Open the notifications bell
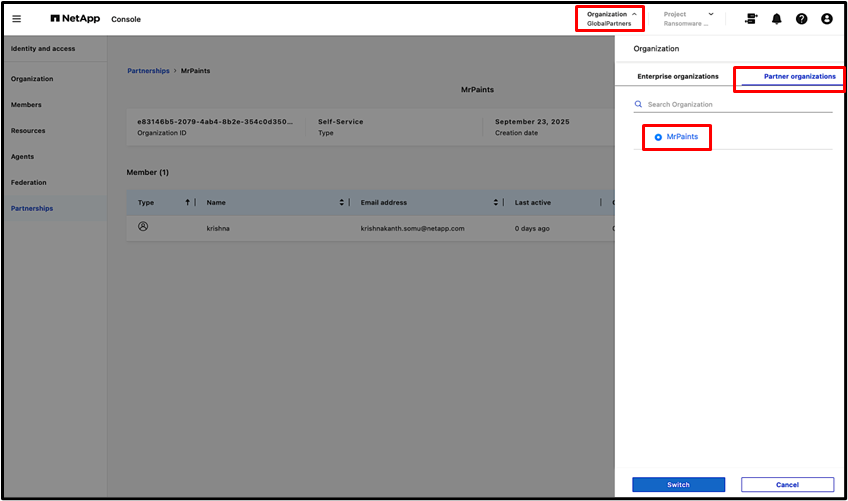The image size is (848, 501). pos(777,19)
